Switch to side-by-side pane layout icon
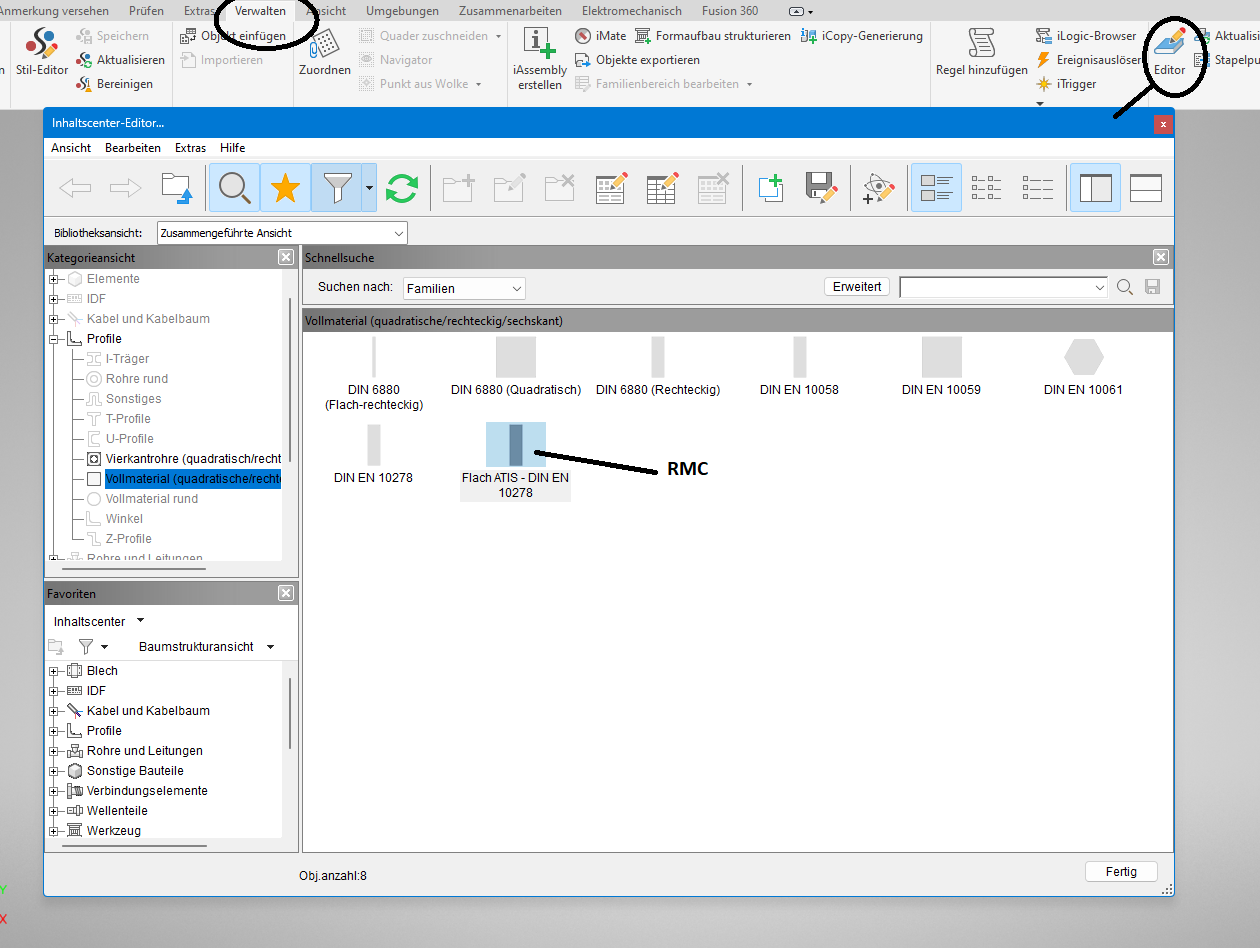 coord(1095,187)
